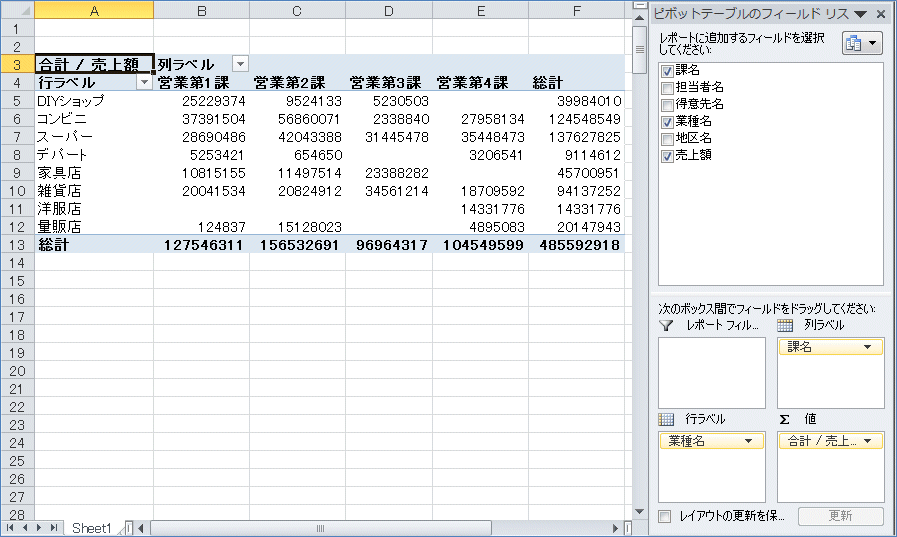
Task: Select column A header
Action: [94, 10]
